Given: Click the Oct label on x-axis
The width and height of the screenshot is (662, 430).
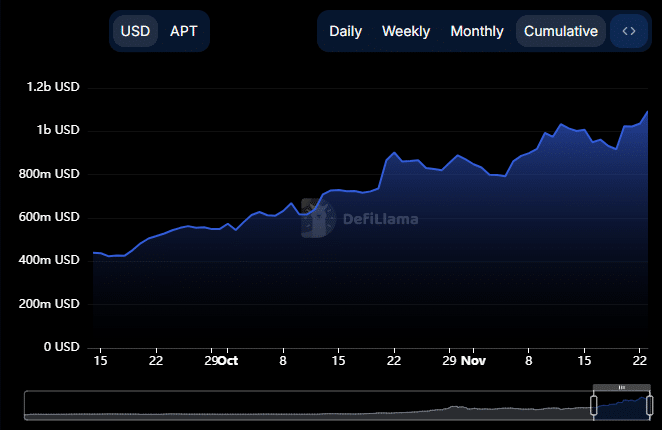Looking at the screenshot, I should tap(228, 360).
